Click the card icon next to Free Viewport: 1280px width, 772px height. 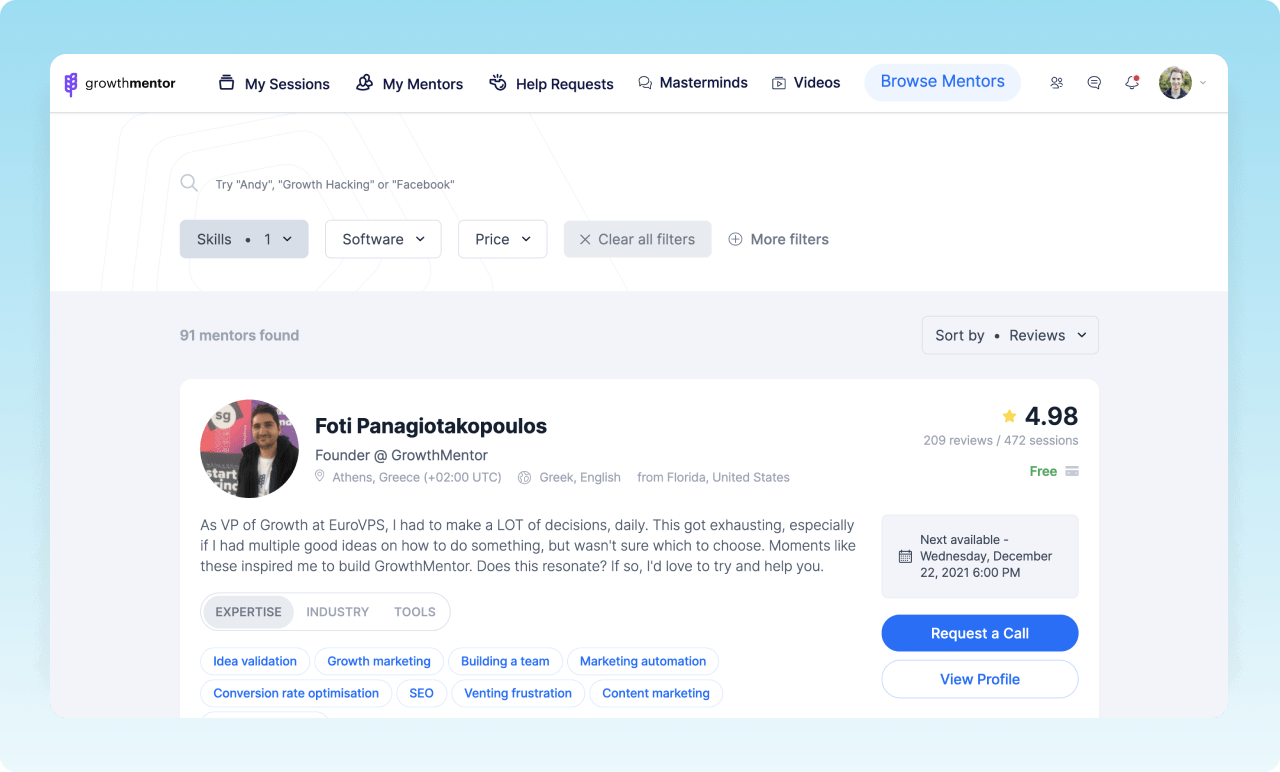point(1072,471)
